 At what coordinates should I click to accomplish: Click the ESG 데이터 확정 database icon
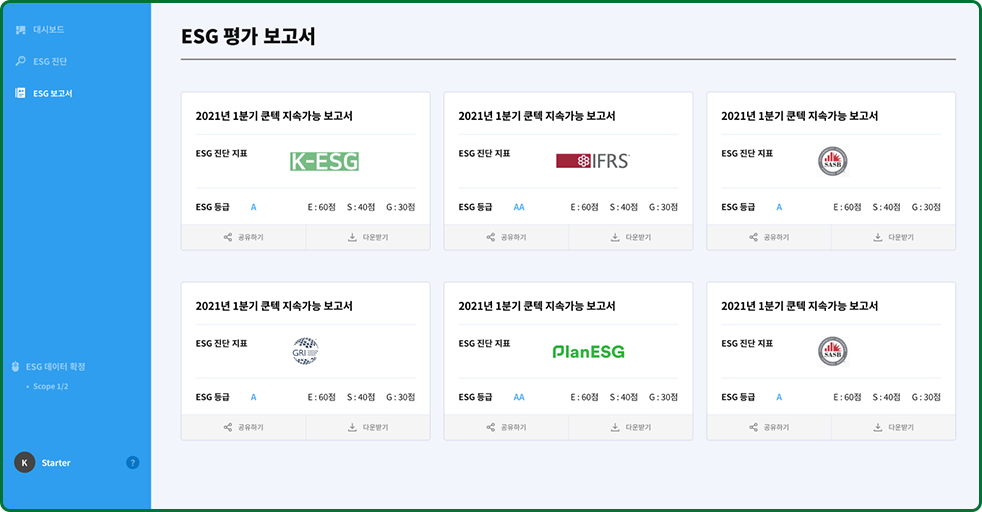pos(15,367)
